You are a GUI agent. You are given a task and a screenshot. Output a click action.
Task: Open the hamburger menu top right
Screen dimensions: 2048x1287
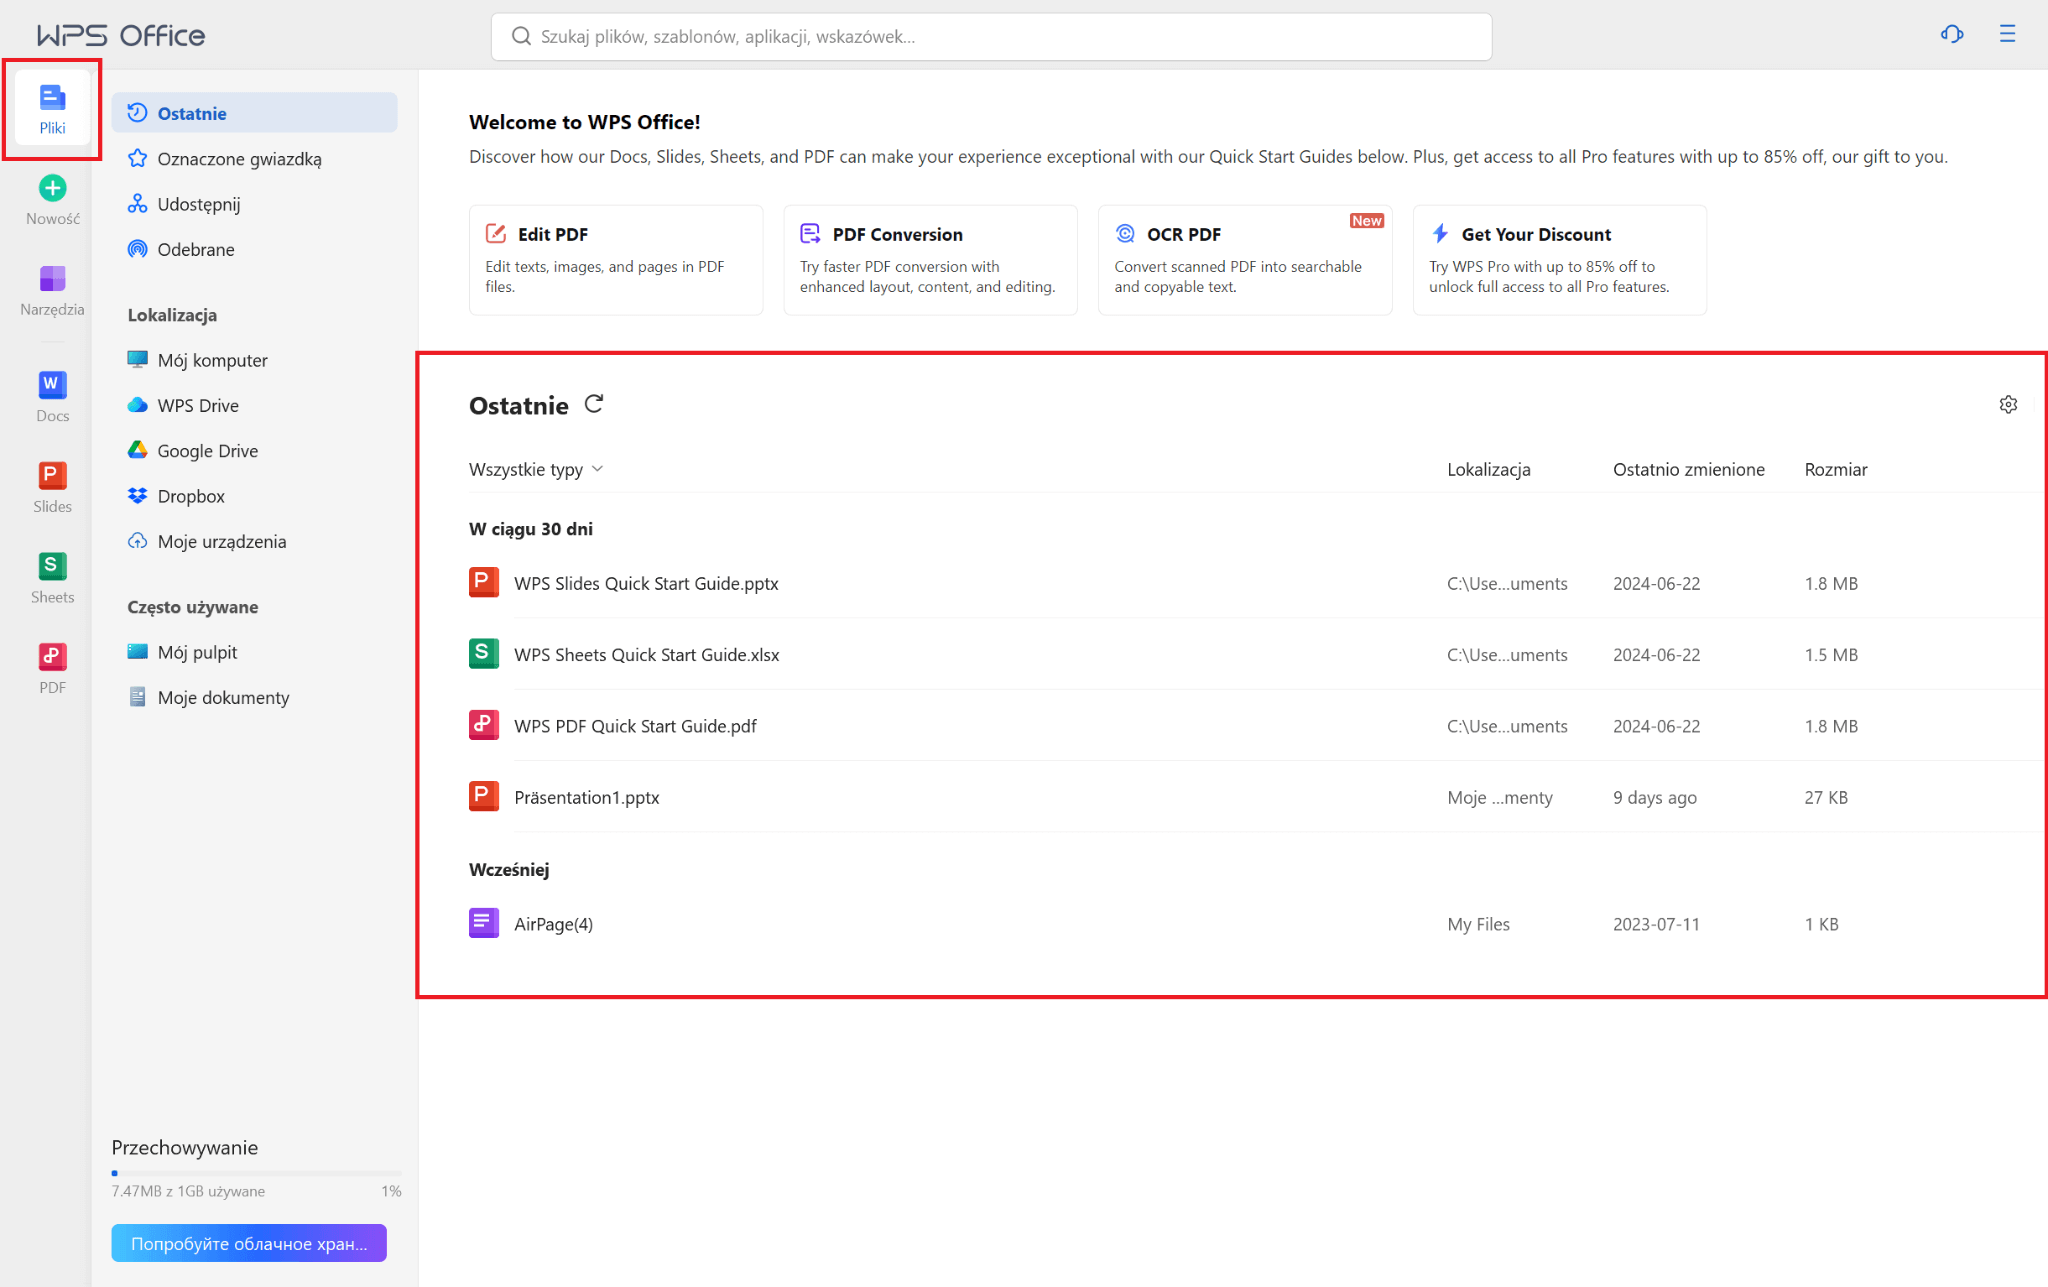tap(2008, 34)
